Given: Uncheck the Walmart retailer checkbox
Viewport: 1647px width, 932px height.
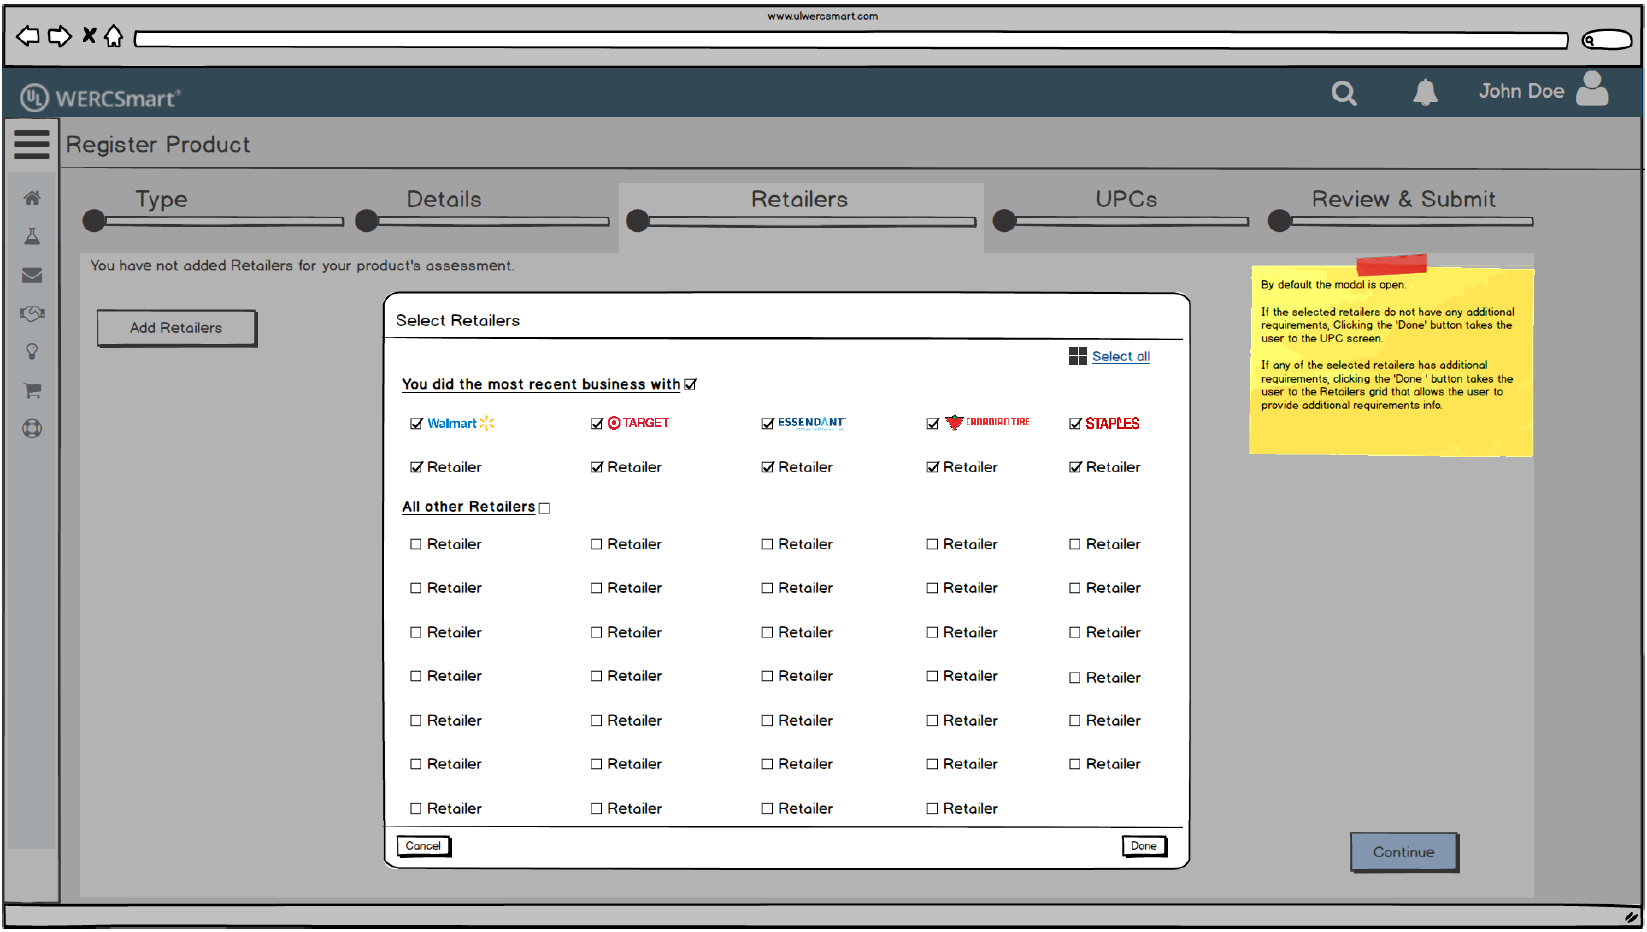Looking at the screenshot, I should tap(416, 424).
